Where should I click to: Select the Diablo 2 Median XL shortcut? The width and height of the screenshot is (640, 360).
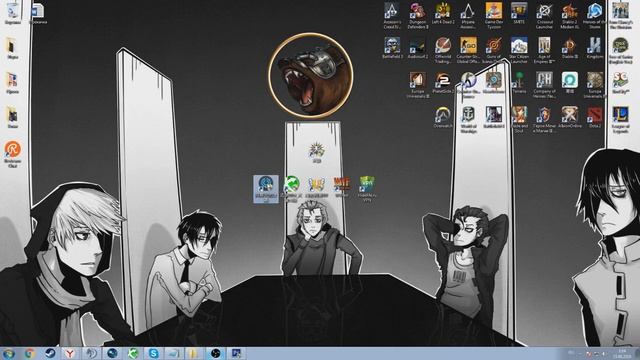(569, 16)
